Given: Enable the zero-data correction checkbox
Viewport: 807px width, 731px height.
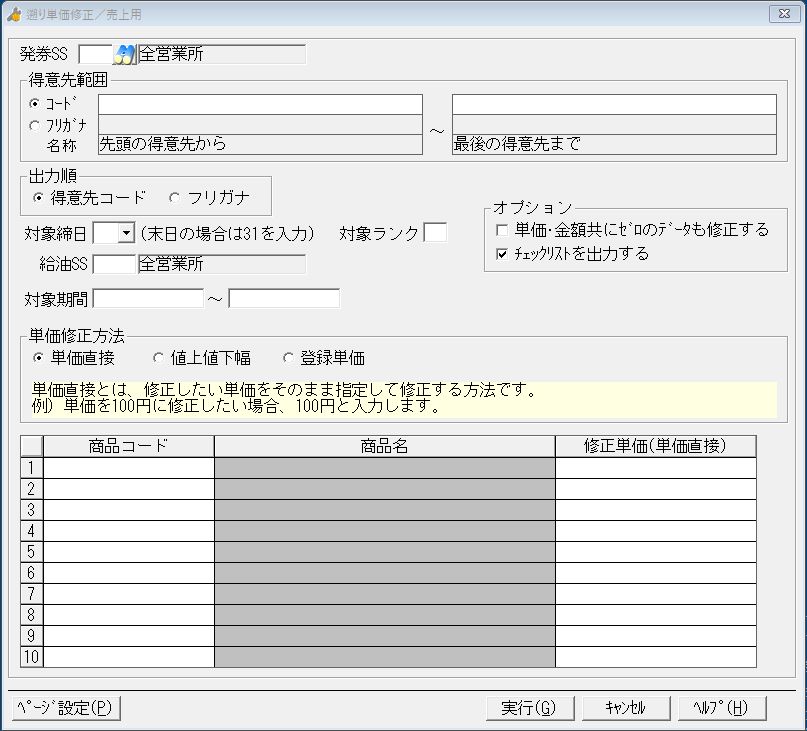Looking at the screenshot, I should coord(501,230).
